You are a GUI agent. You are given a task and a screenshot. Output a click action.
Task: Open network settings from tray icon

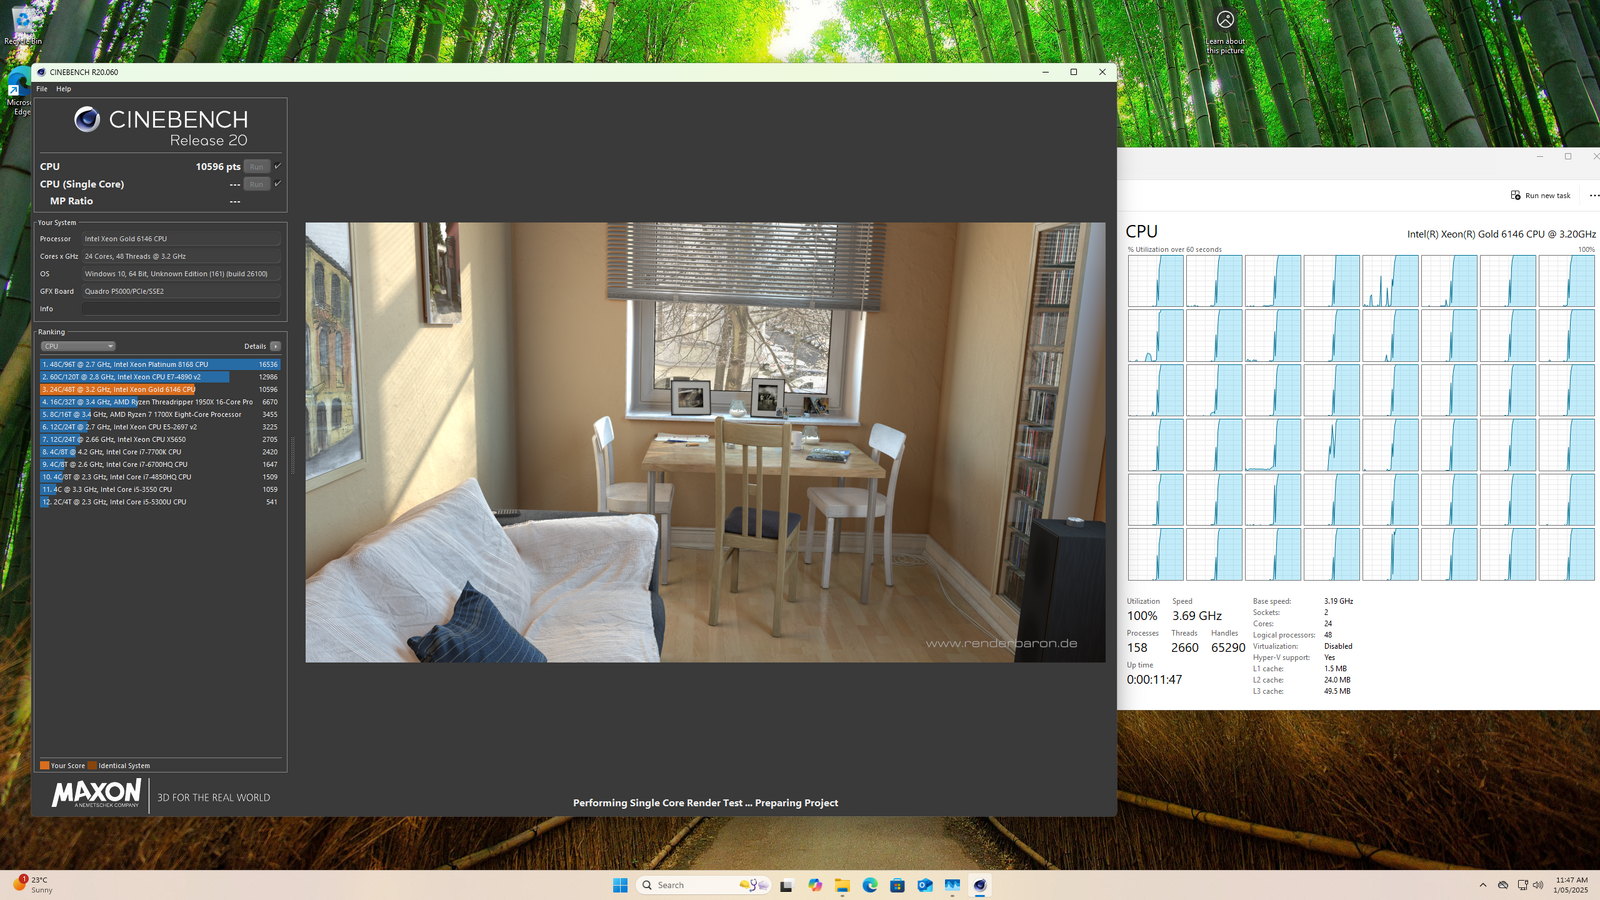(x=1522, y=885)
